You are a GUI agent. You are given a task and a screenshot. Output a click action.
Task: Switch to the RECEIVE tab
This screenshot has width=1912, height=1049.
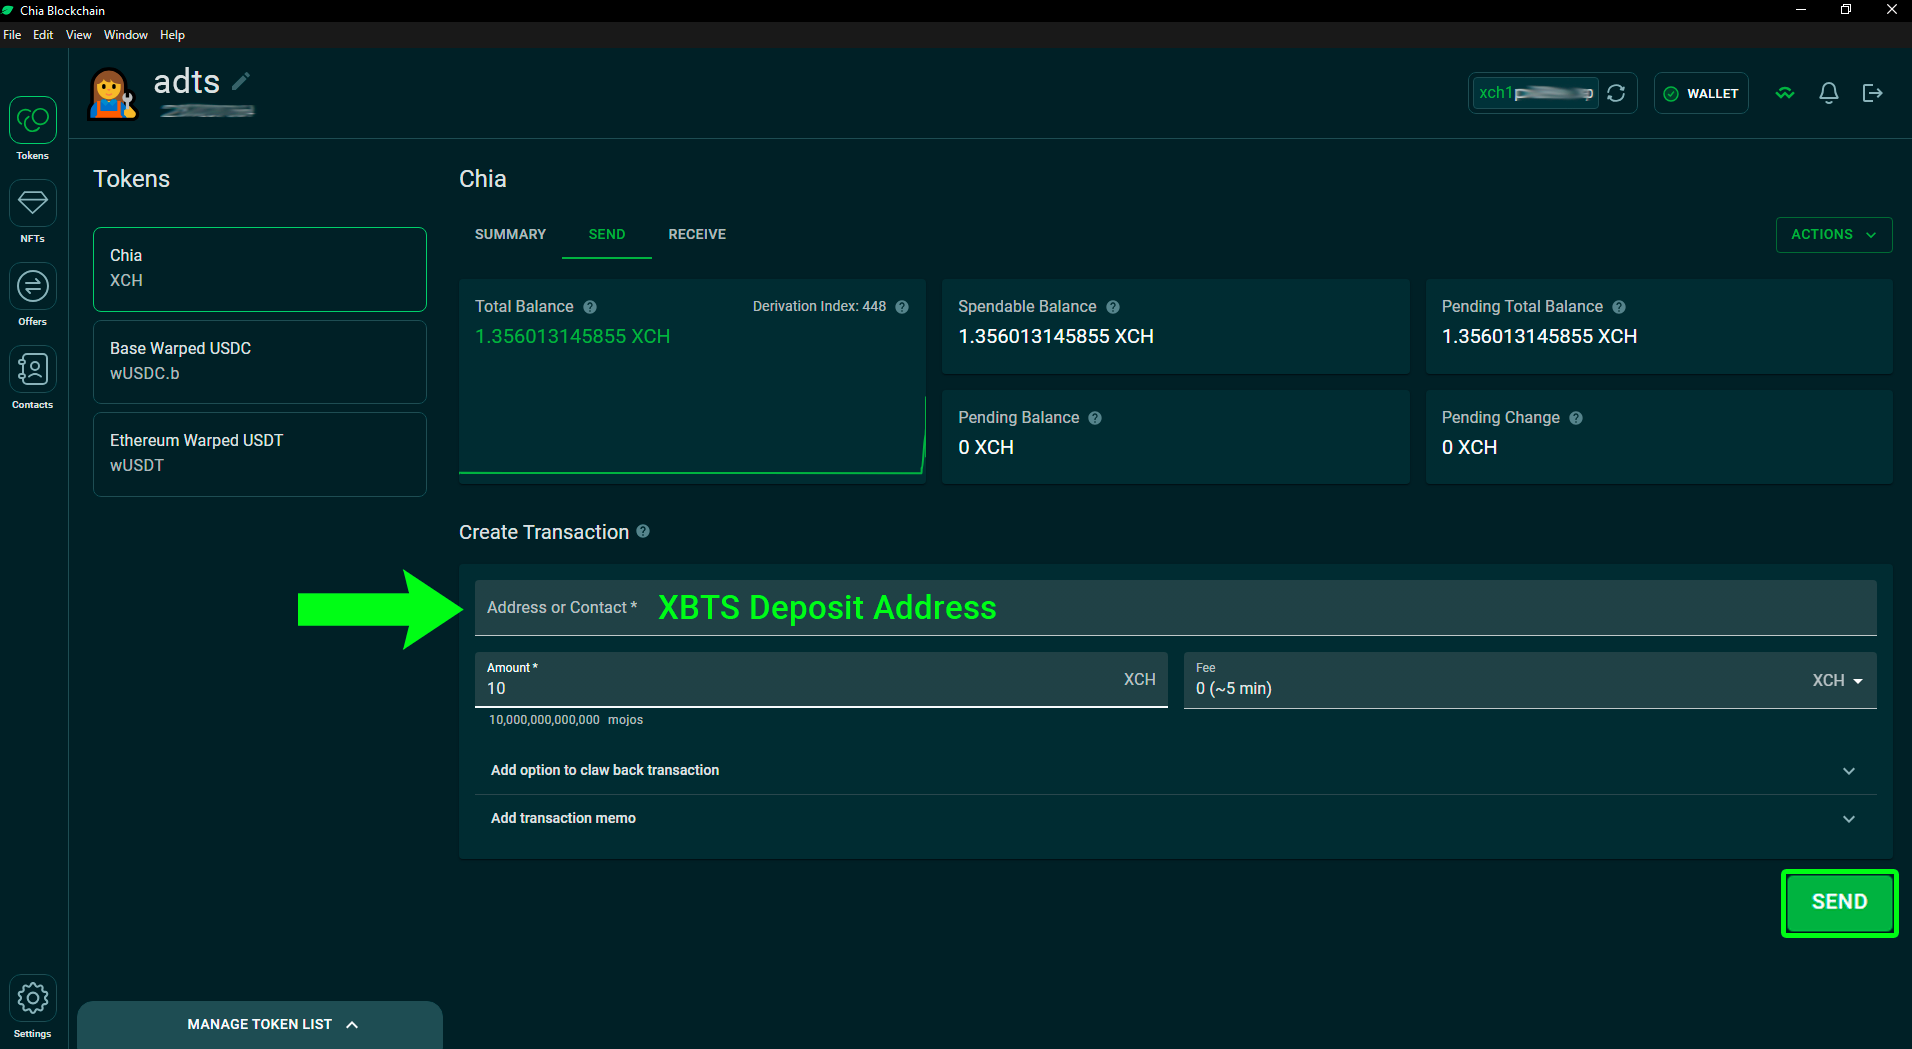coord(697,235)
